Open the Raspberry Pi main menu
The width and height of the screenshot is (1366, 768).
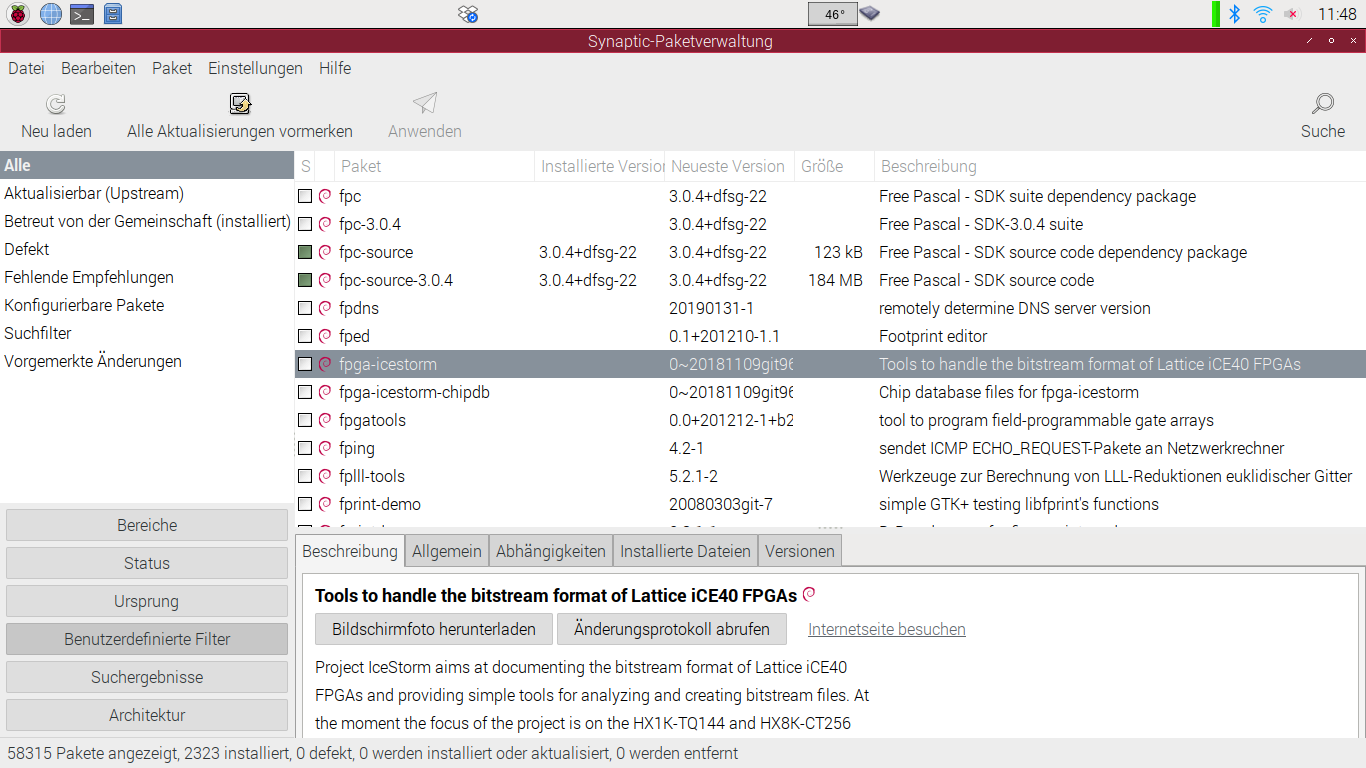click(x=18, y=14)
